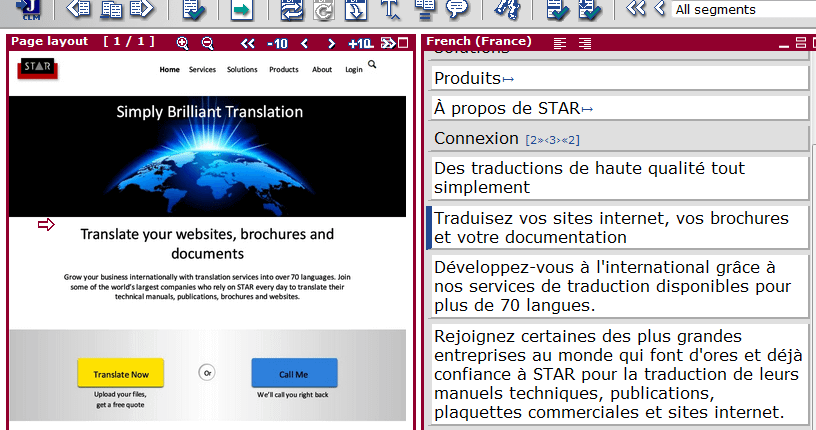Click paragraph 'Grow your business internationally' in preview
Viewport: 816px width, 430px height.
tap(207, 287)
